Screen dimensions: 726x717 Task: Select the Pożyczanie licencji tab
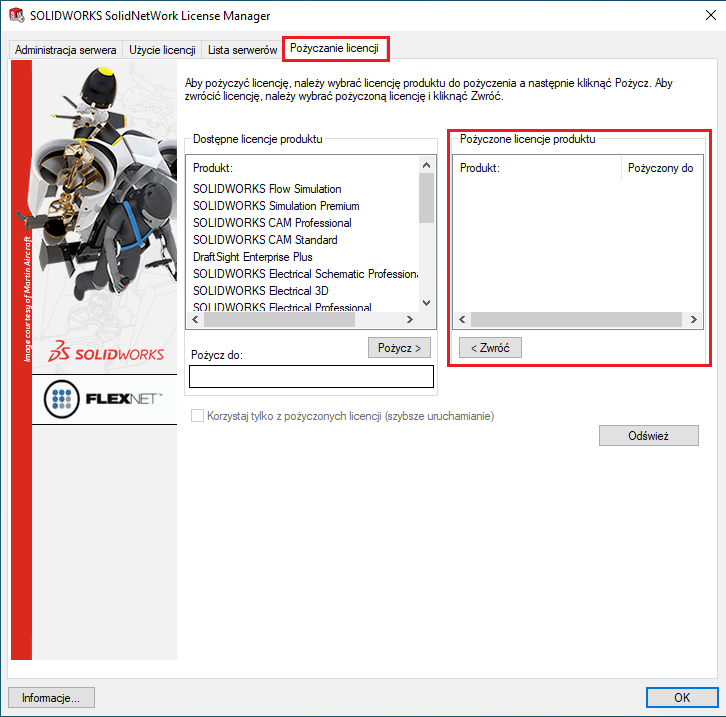(335, 48)
